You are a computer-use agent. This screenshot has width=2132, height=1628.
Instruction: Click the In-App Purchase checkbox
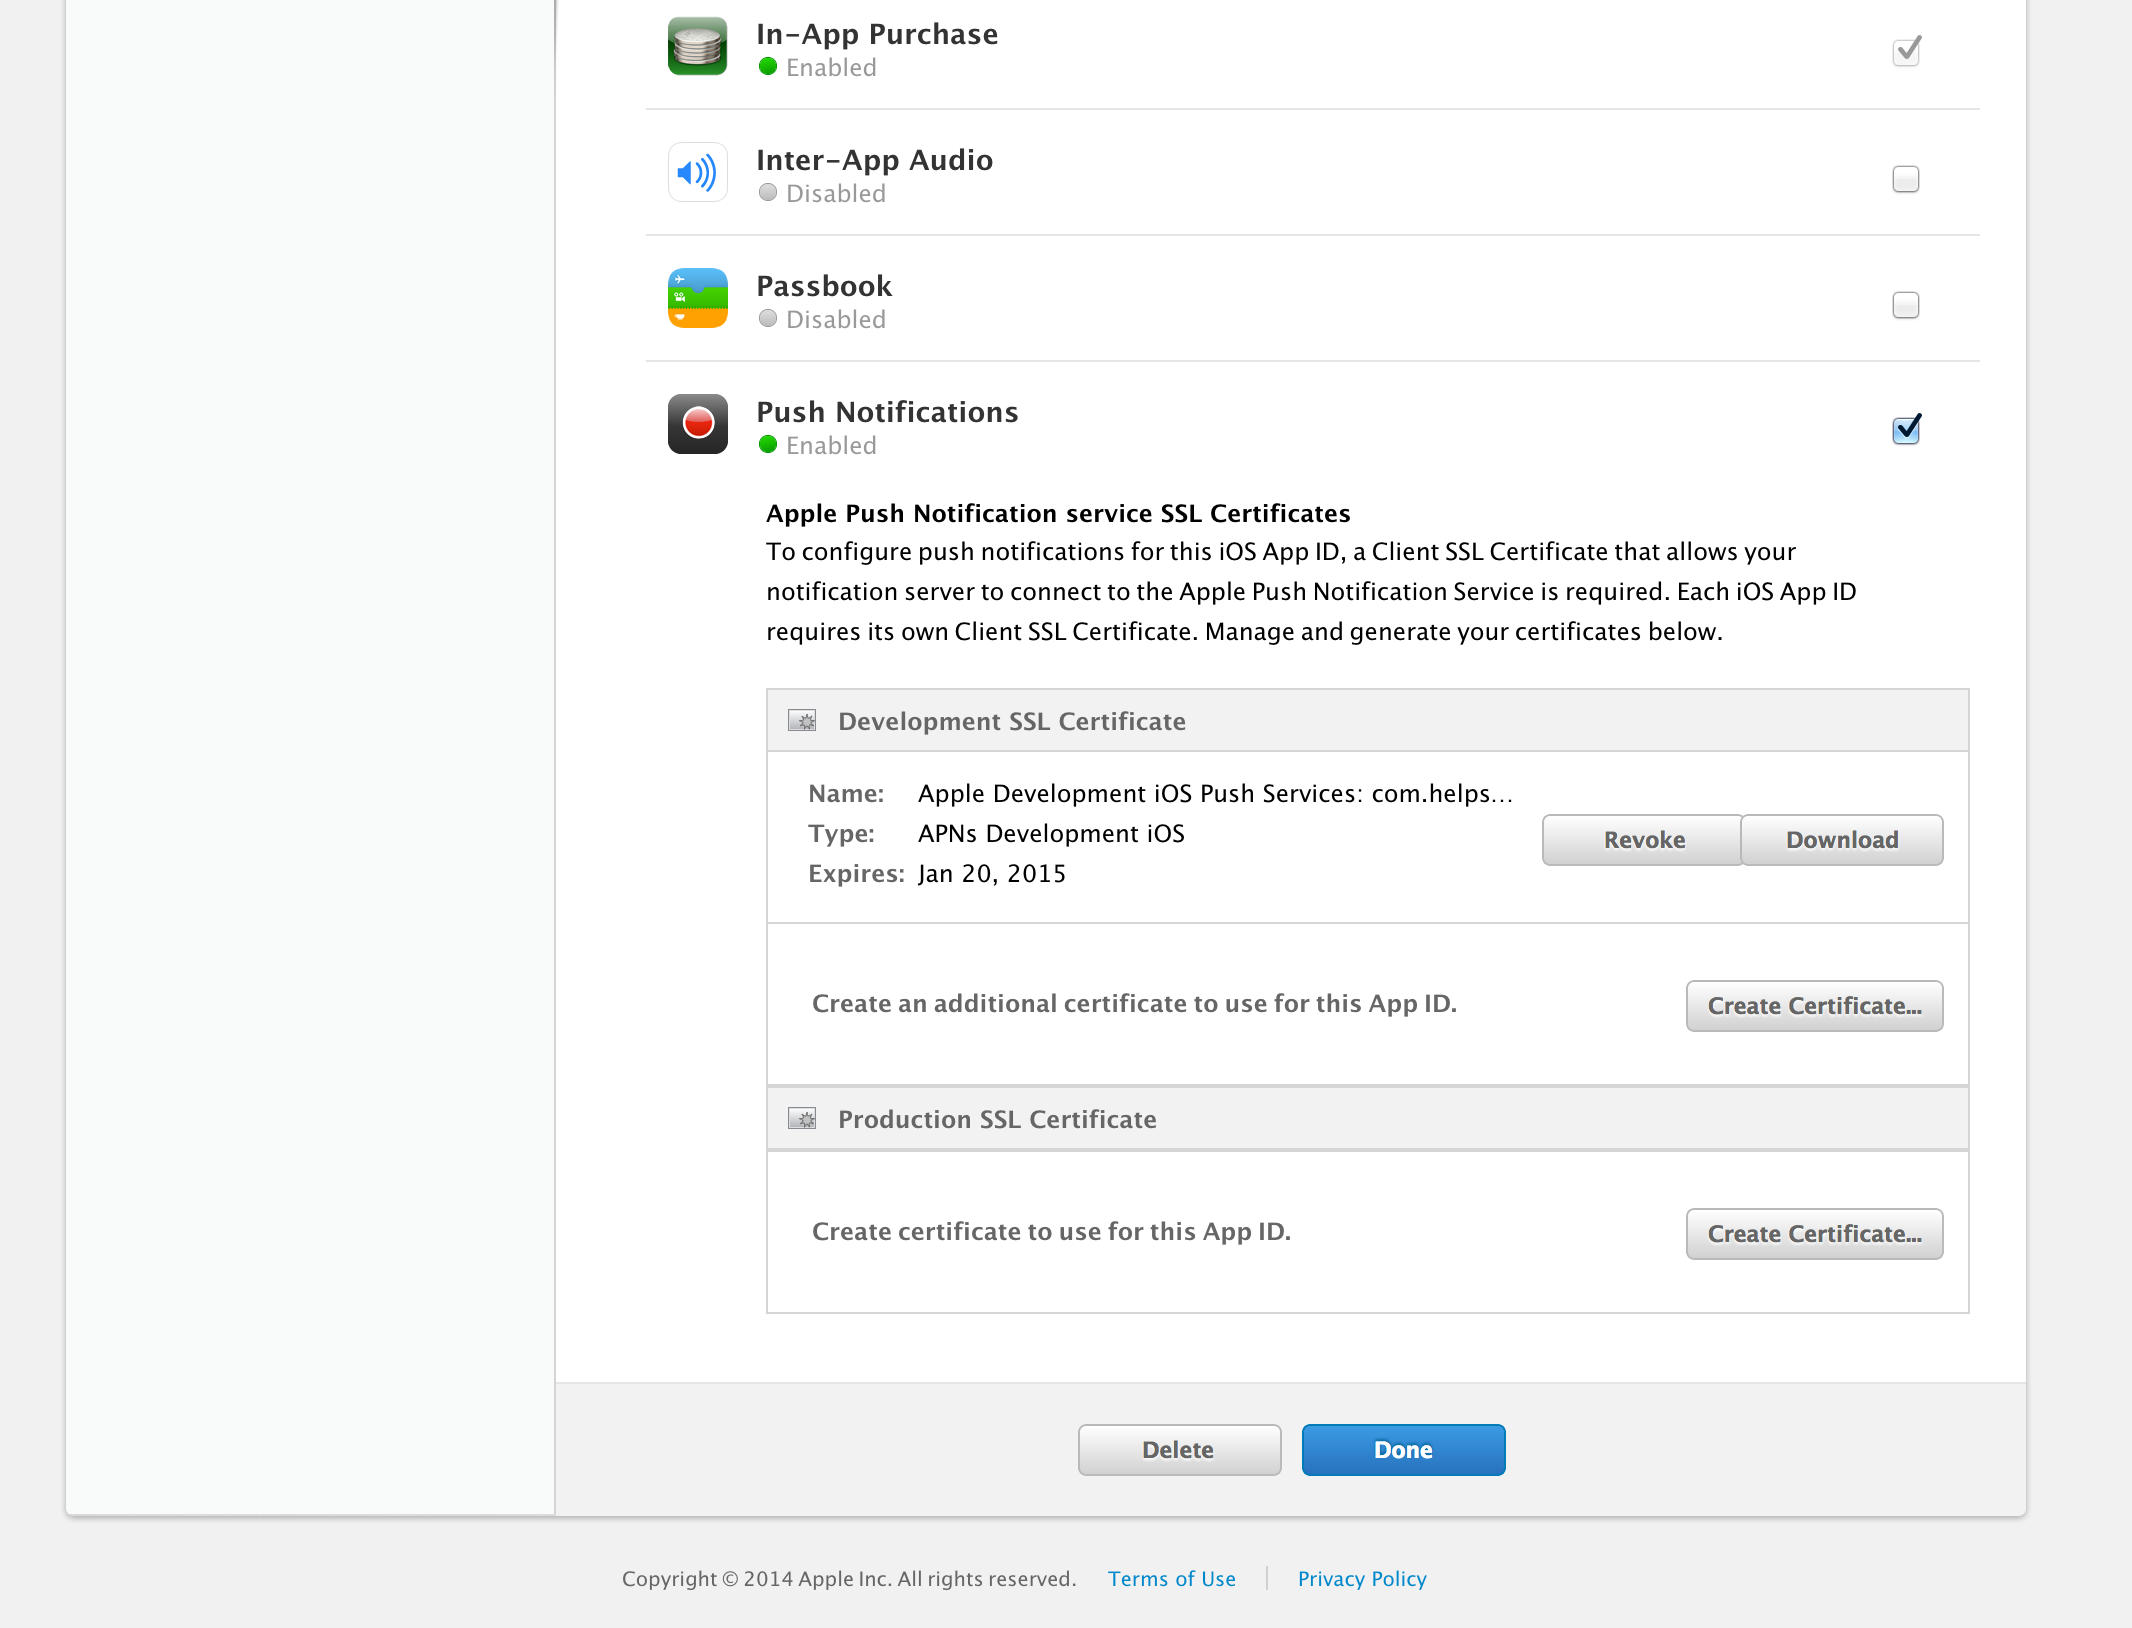1906,51
